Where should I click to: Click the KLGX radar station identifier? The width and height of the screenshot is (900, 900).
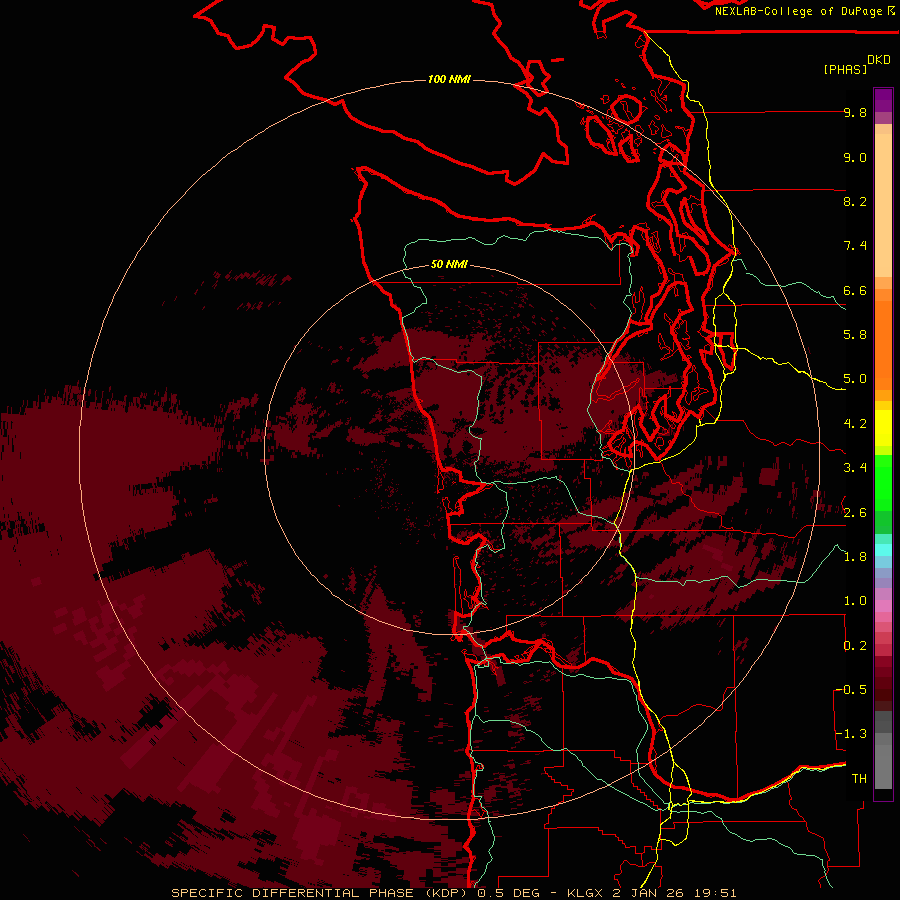click(x=585, y=893)
